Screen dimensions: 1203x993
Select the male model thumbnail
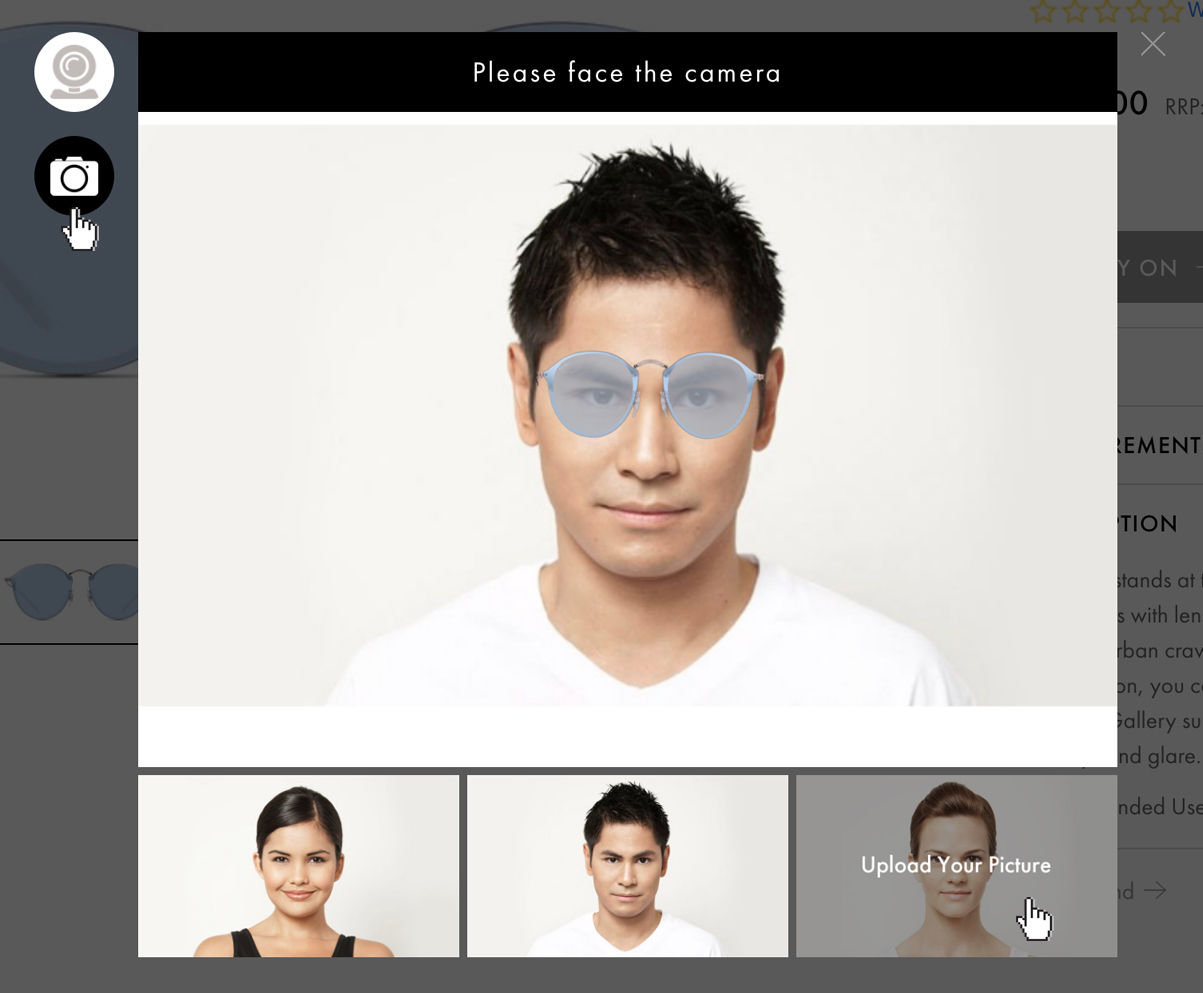point(627,865)
